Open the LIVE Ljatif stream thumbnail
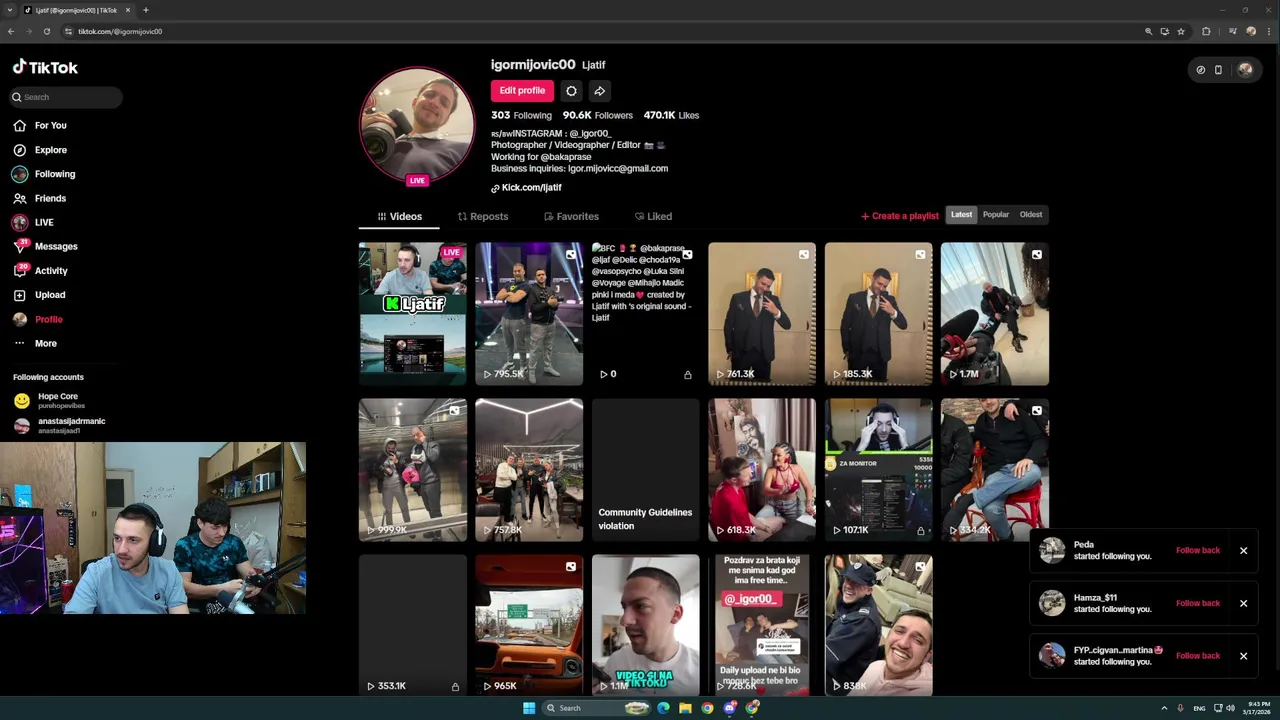Screen dimensions: 1280x720 tap(412, 314)
